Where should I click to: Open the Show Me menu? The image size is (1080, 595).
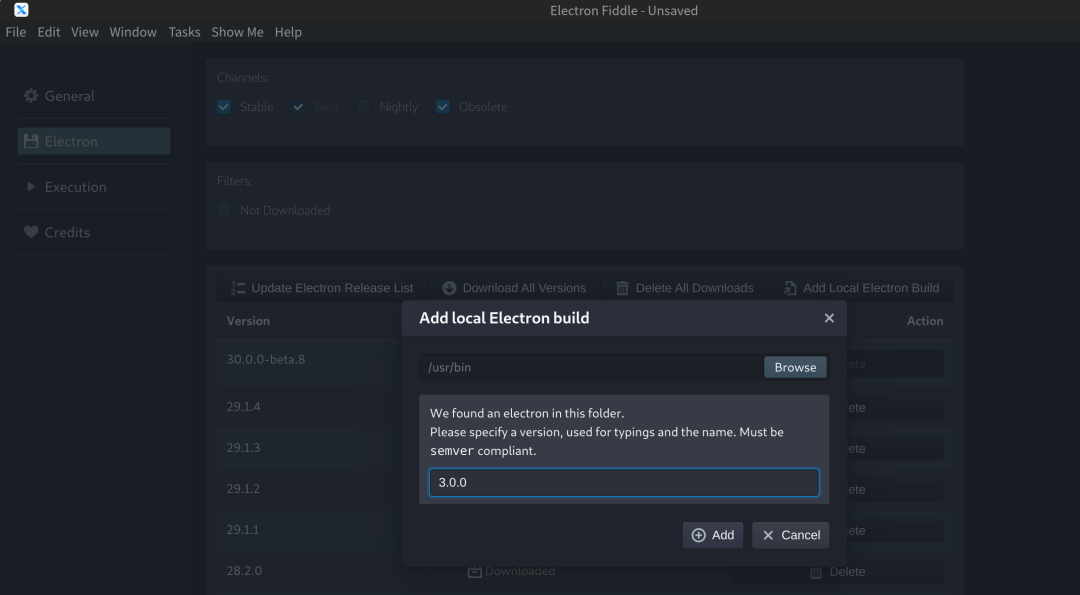237,32
